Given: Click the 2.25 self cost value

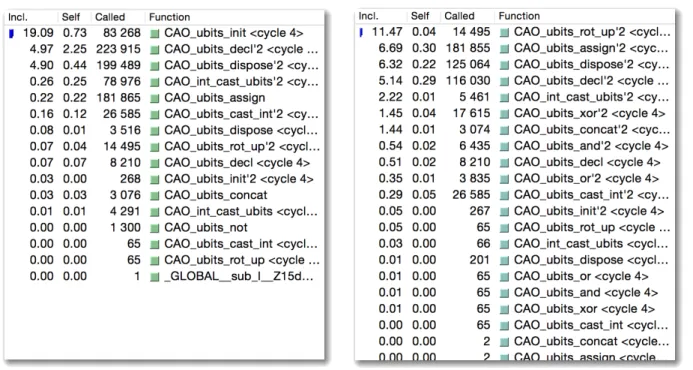Looking at the screenshot, I should [75, 50].
